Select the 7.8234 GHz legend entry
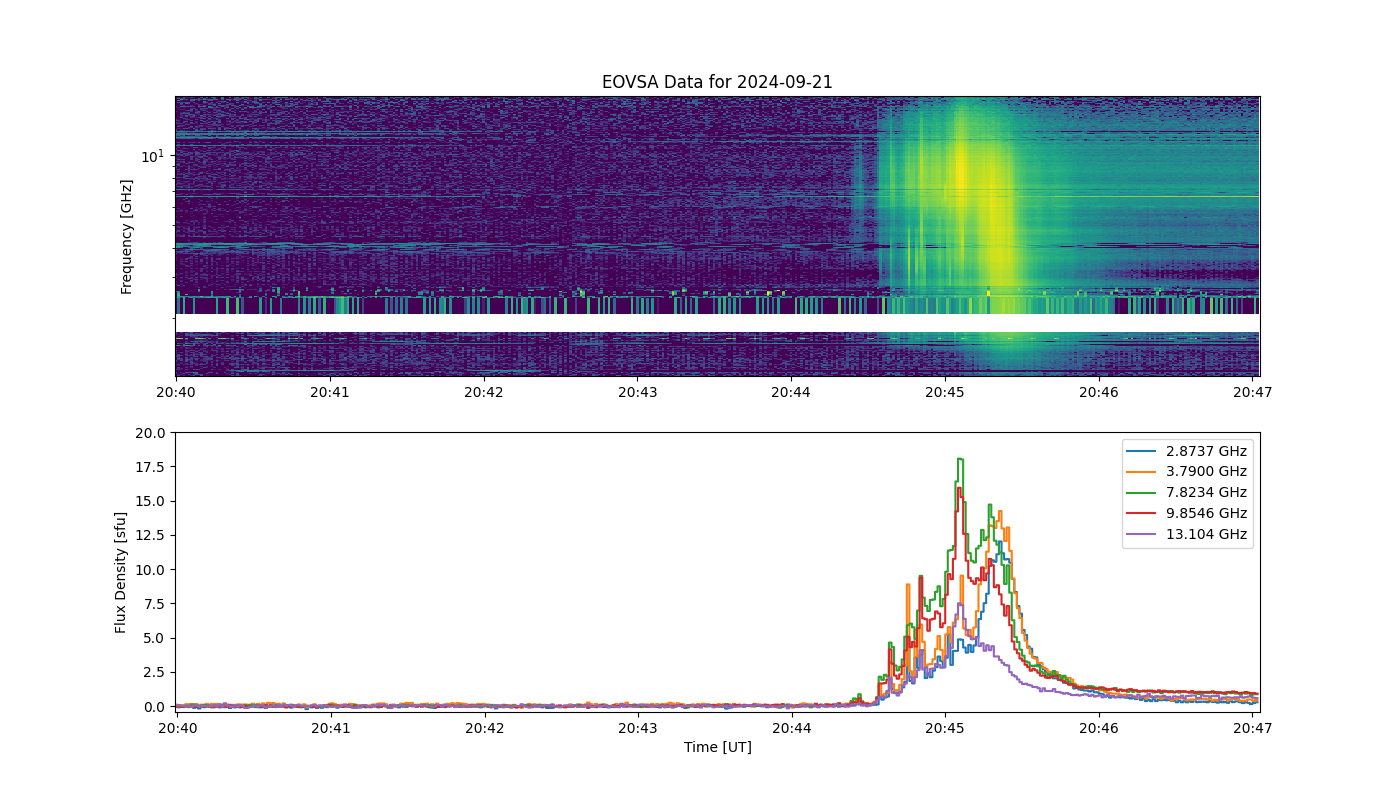 point(1187,493)
